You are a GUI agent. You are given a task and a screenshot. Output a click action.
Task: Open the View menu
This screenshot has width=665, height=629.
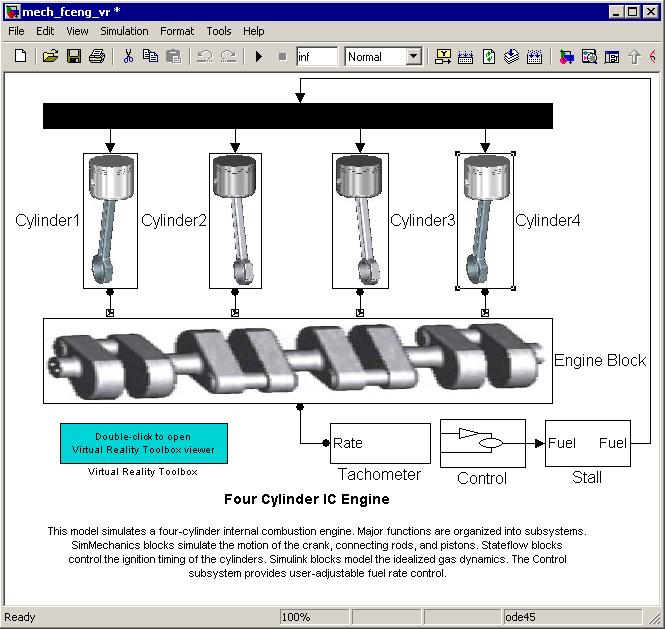coord(77,31)
